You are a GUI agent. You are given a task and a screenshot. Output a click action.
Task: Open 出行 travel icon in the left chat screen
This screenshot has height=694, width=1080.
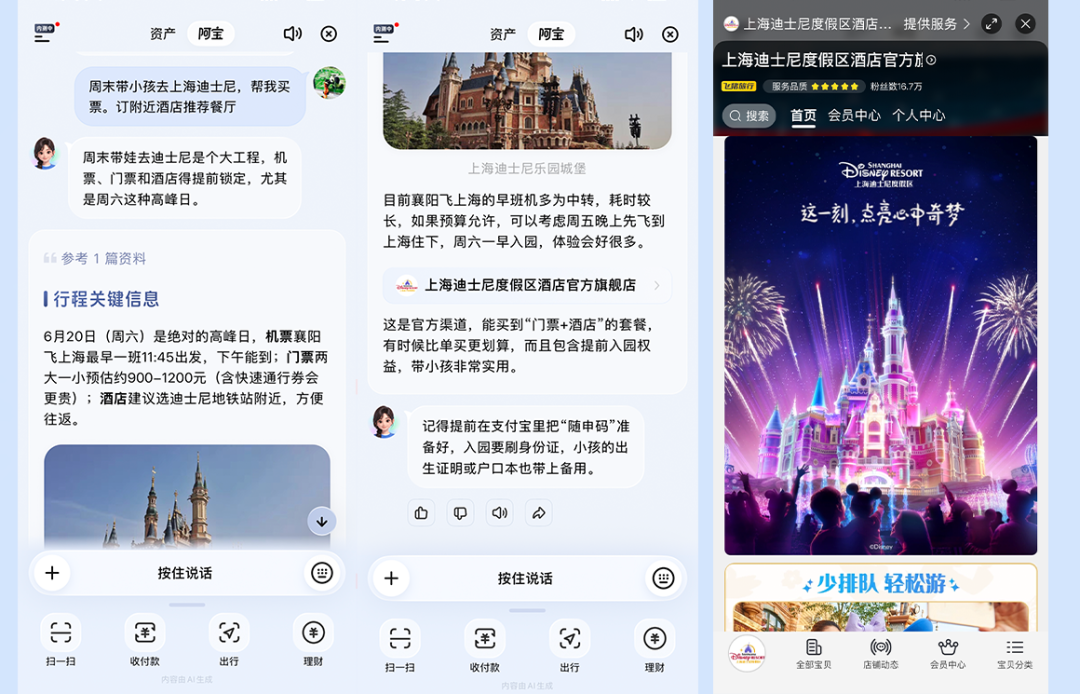point(229,632)
